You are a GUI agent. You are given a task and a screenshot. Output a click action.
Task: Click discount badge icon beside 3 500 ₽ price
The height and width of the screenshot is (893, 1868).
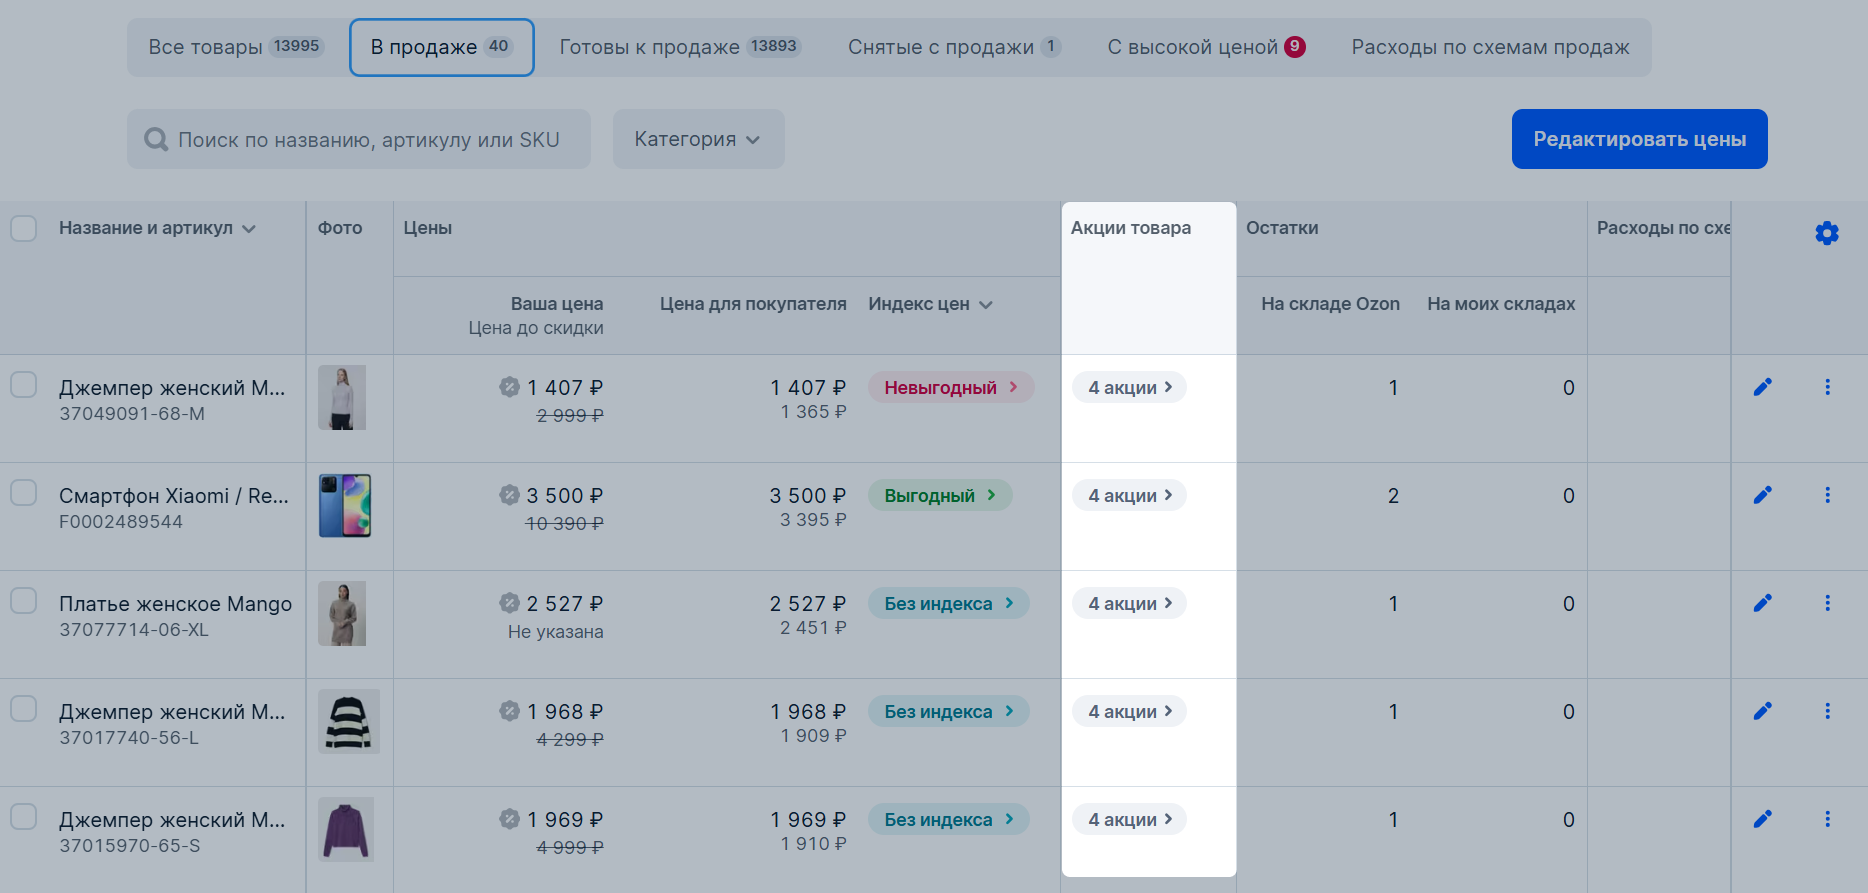coord(509,494)
